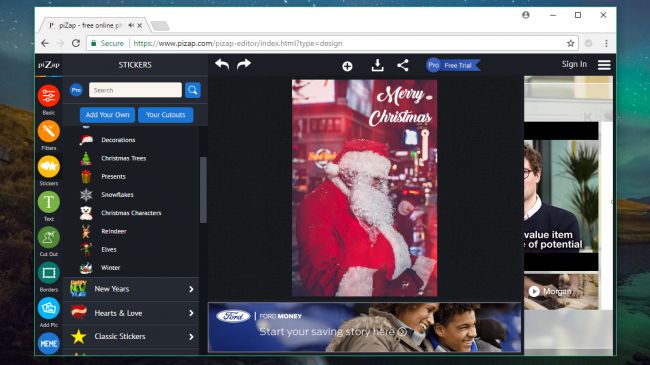Choose the Add Pic tool
The width and height of the screenshot is (650, 365).
[49, 309]
